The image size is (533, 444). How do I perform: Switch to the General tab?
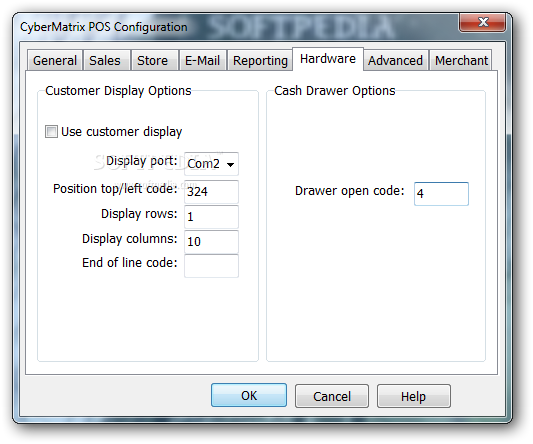(x=55, y=61)
